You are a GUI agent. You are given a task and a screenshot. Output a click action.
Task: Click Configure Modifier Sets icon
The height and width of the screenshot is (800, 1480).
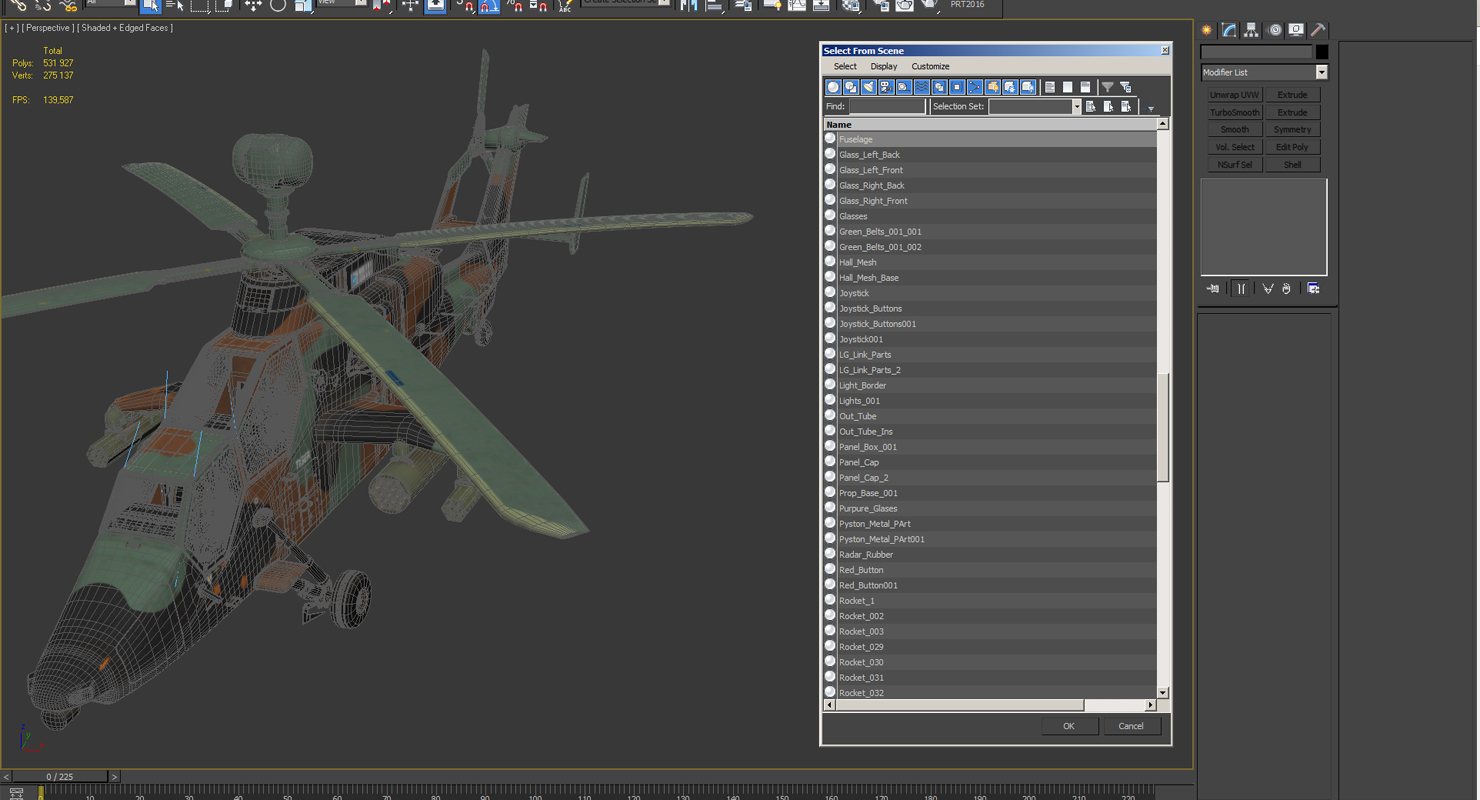point(1314,289)
